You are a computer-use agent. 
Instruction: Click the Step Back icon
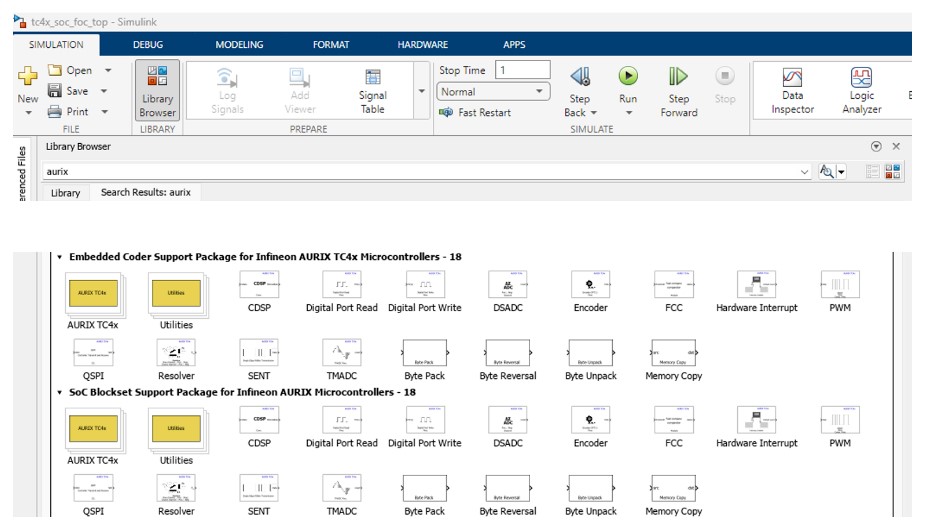[x=580, y=76]
